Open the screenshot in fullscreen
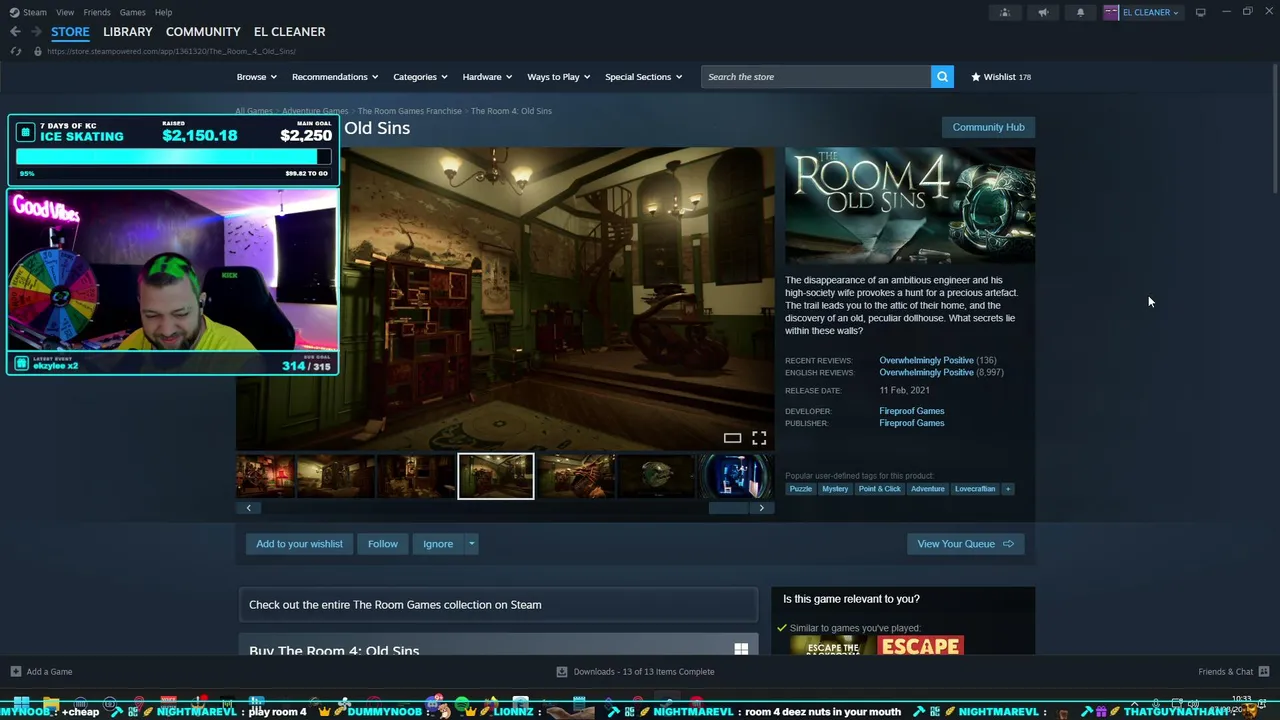This screenshot has height=720, width=1280. (x=759, y=438)
